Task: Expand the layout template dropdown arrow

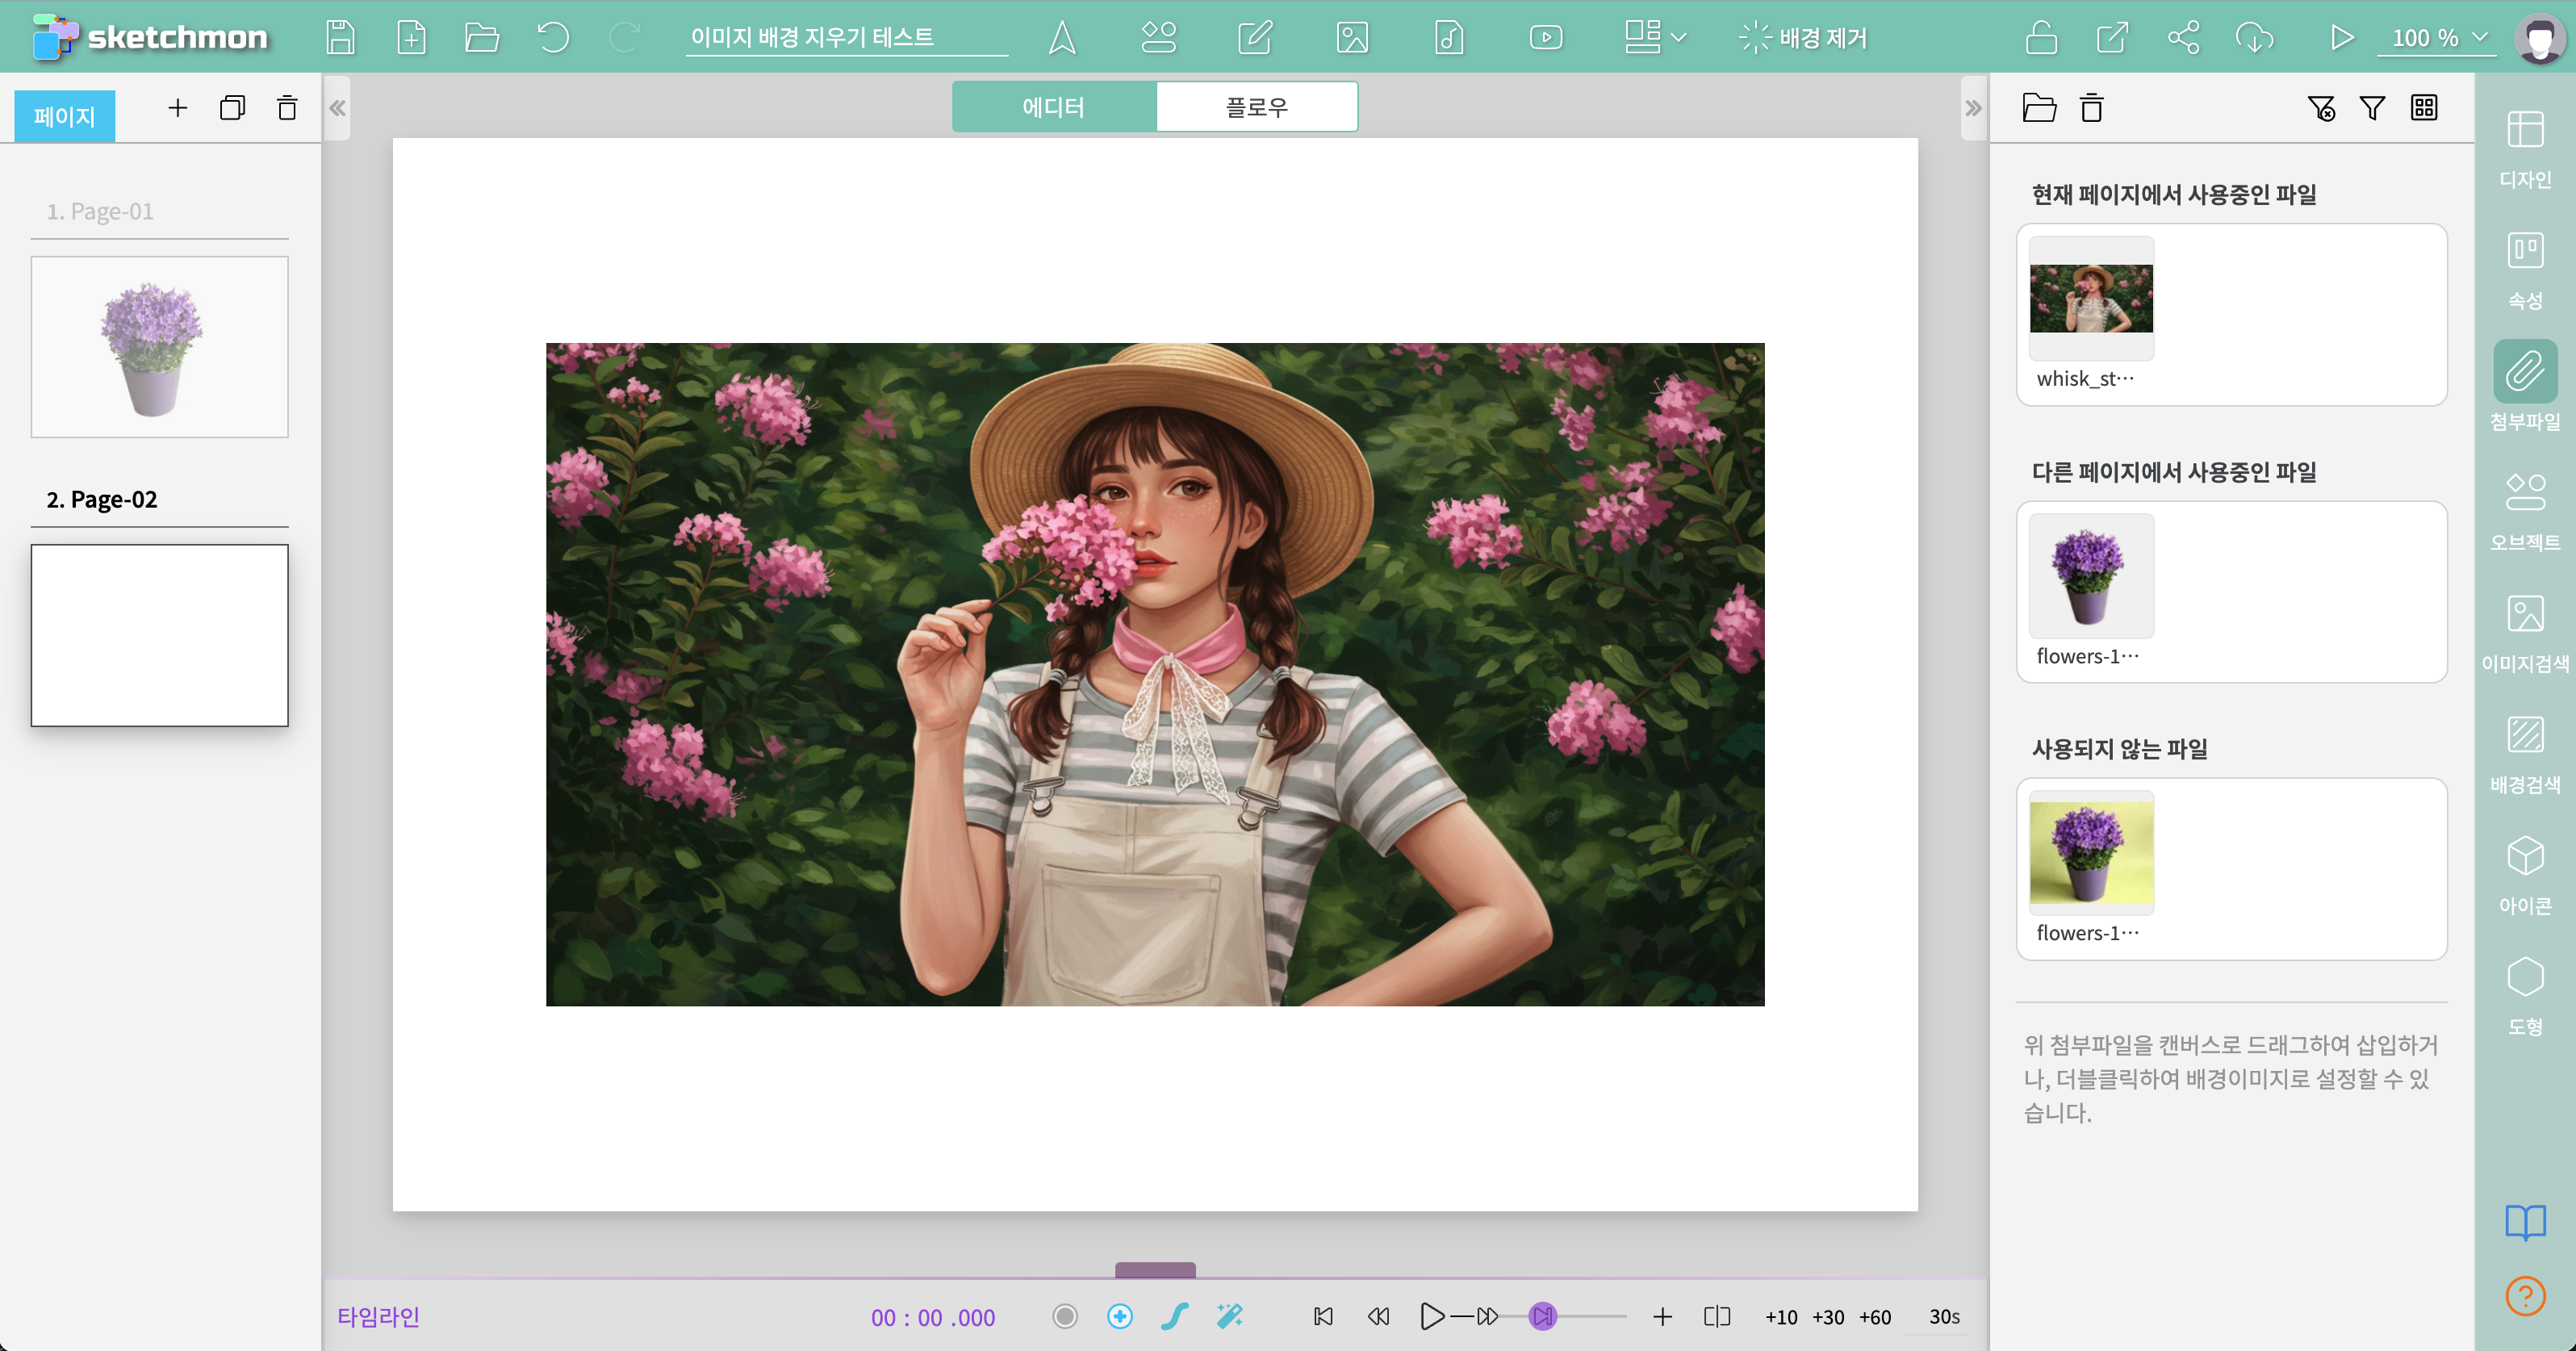Action: pyautogui.click(x=1678, y=38)
